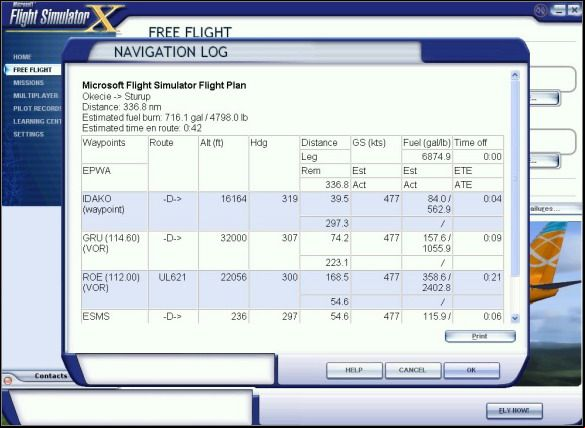The width and height of the screenshot is (585, 428).
Task: Click leg distance 168.5
Action: point(337,277)
